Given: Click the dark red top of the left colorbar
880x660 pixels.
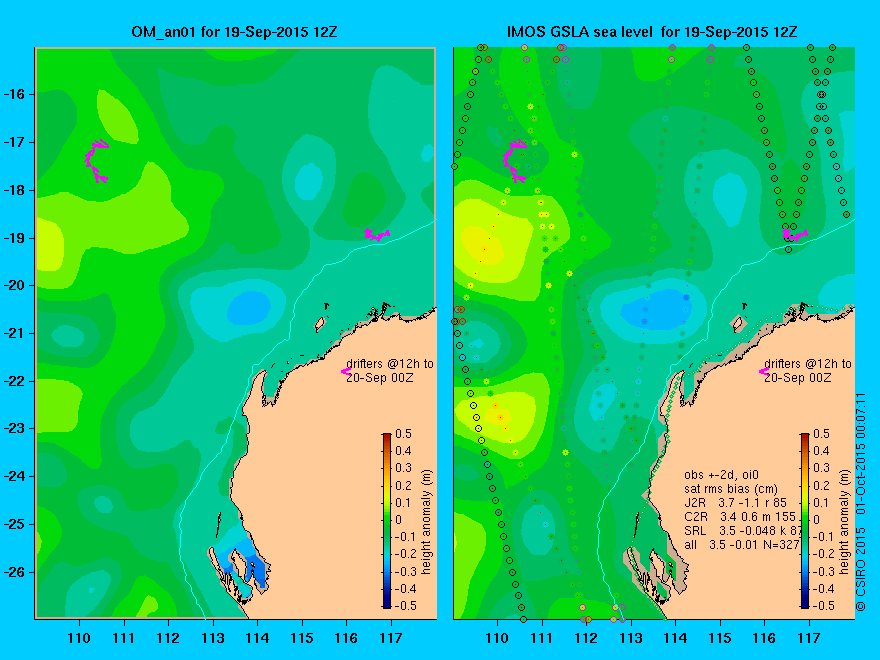Looking at the screenshot, I should [387, 438].
